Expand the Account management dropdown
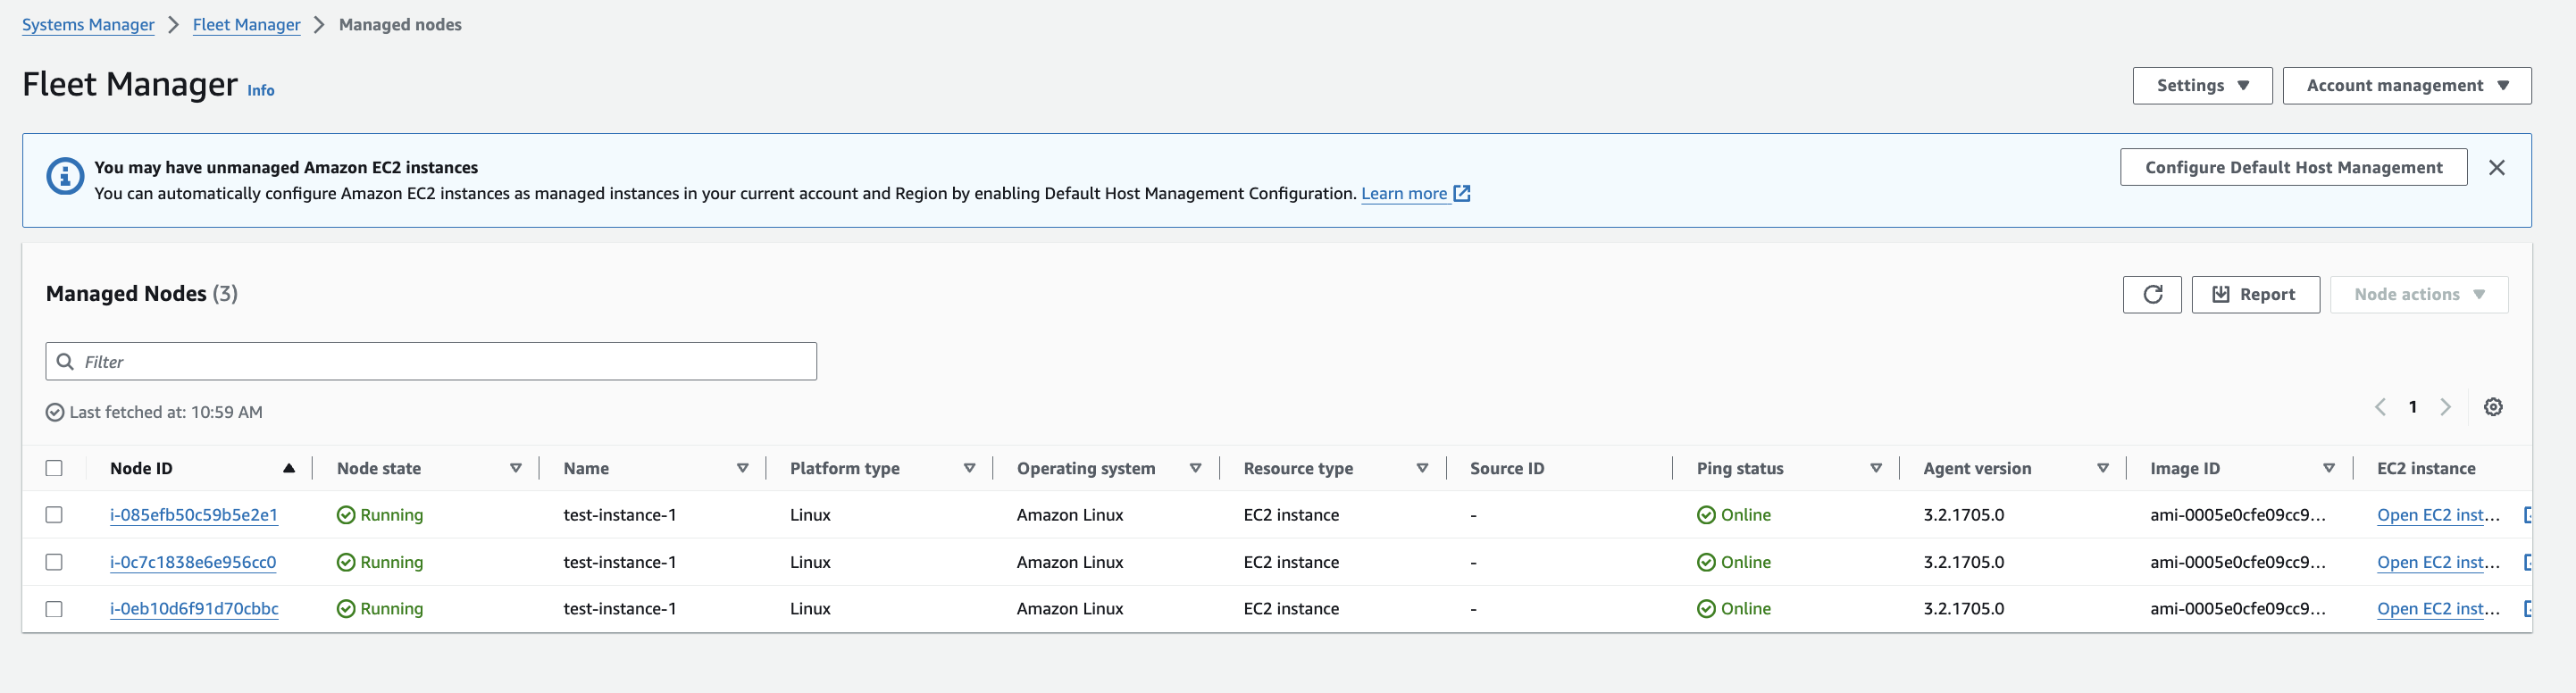The width and height of the screenshot is (2576, 693). 2406,86
